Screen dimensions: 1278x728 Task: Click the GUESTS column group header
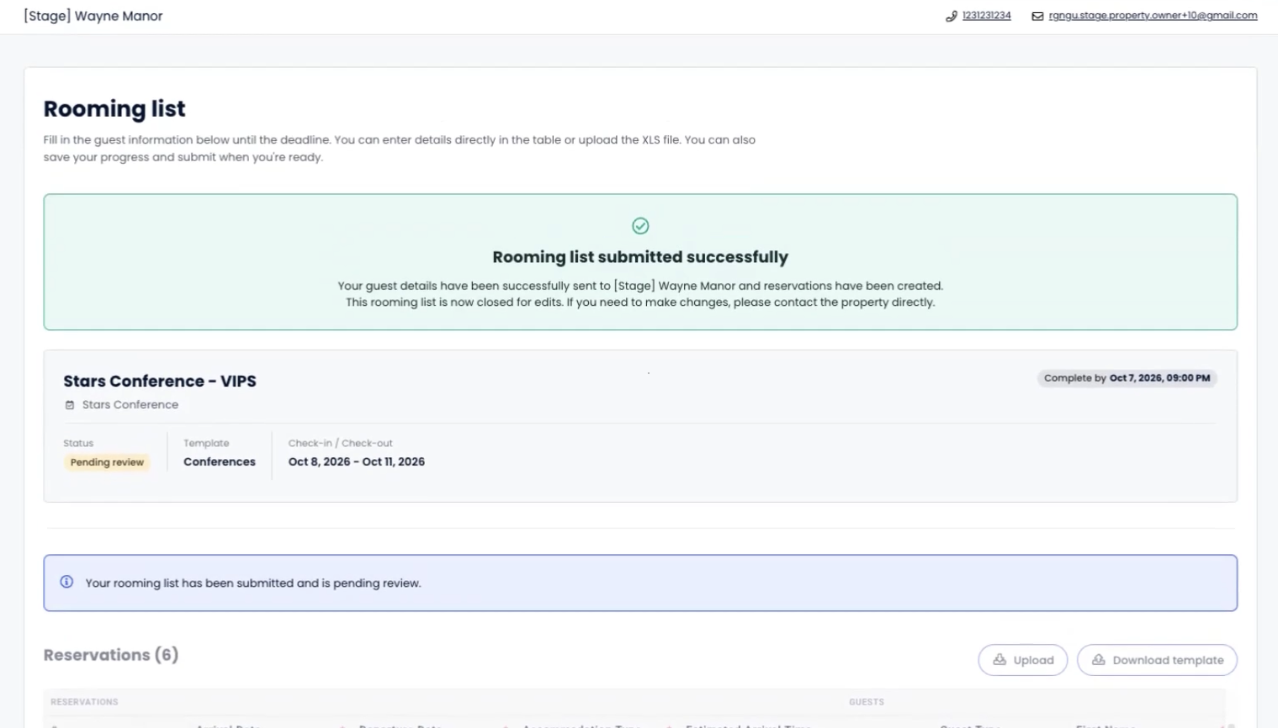[x=866, y=702]
